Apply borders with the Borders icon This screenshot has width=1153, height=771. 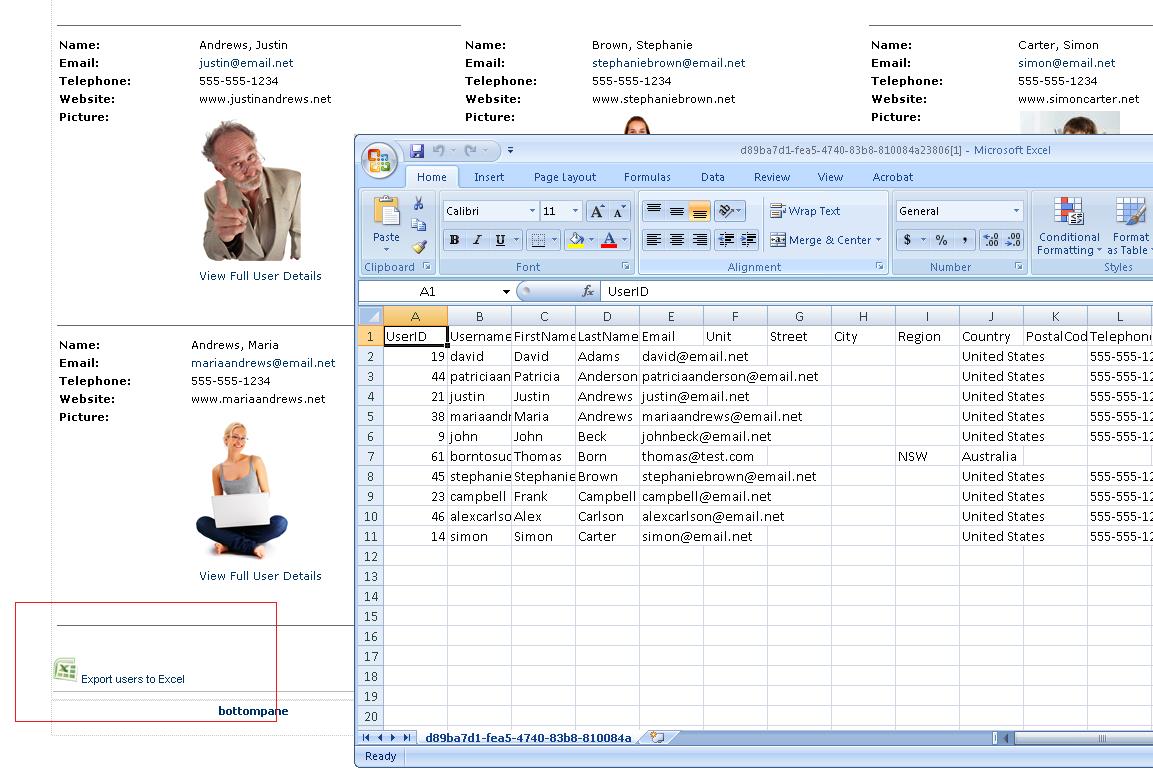pos(538,240)
